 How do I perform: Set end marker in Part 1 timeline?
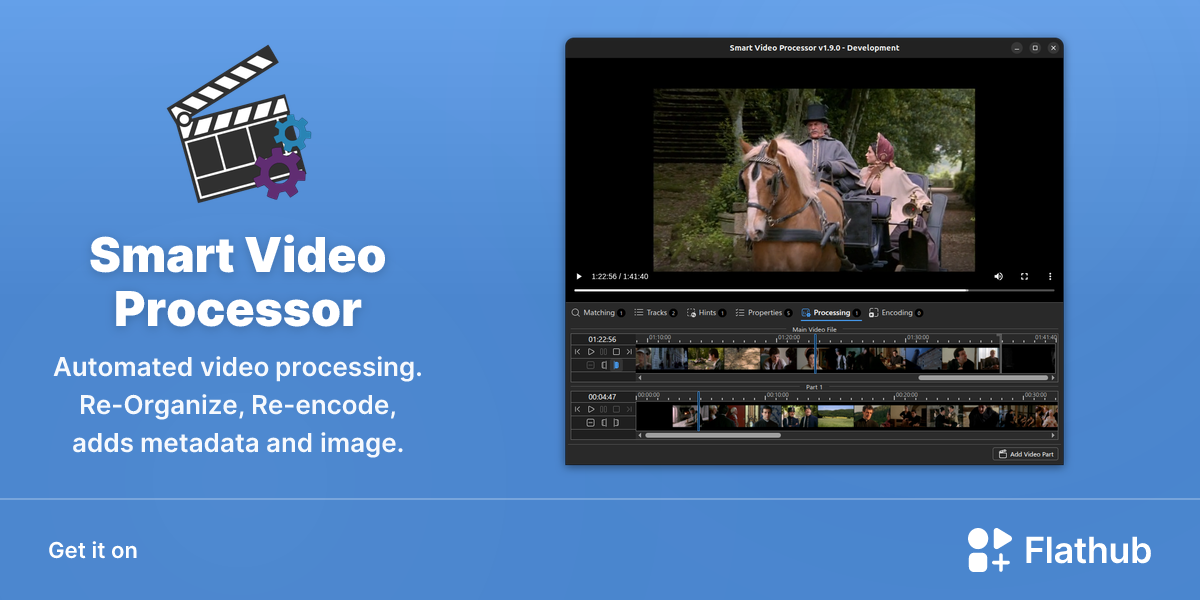click(x=616, y=423)
